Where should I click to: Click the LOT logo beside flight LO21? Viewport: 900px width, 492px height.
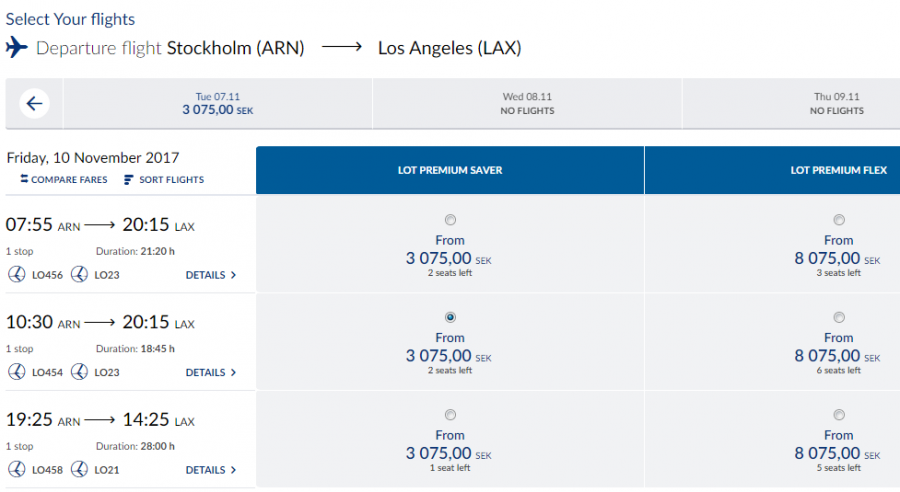coord(79,470)
